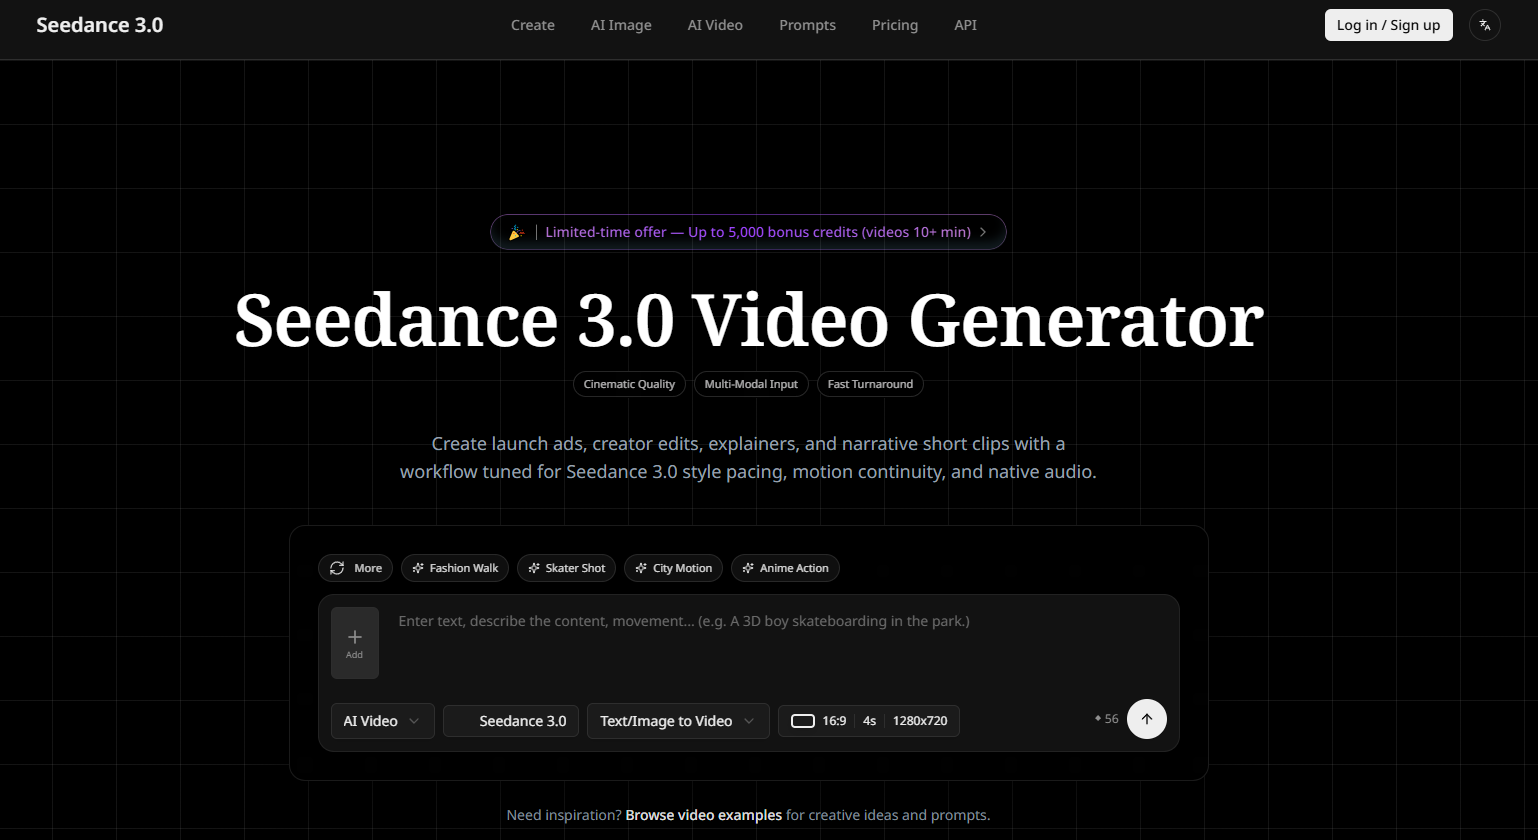The height and width of the screenshot is (840, 1538).
Task: Click the Log in / Sign up button
Action: pyautogui.click(x=1388, y=25)
